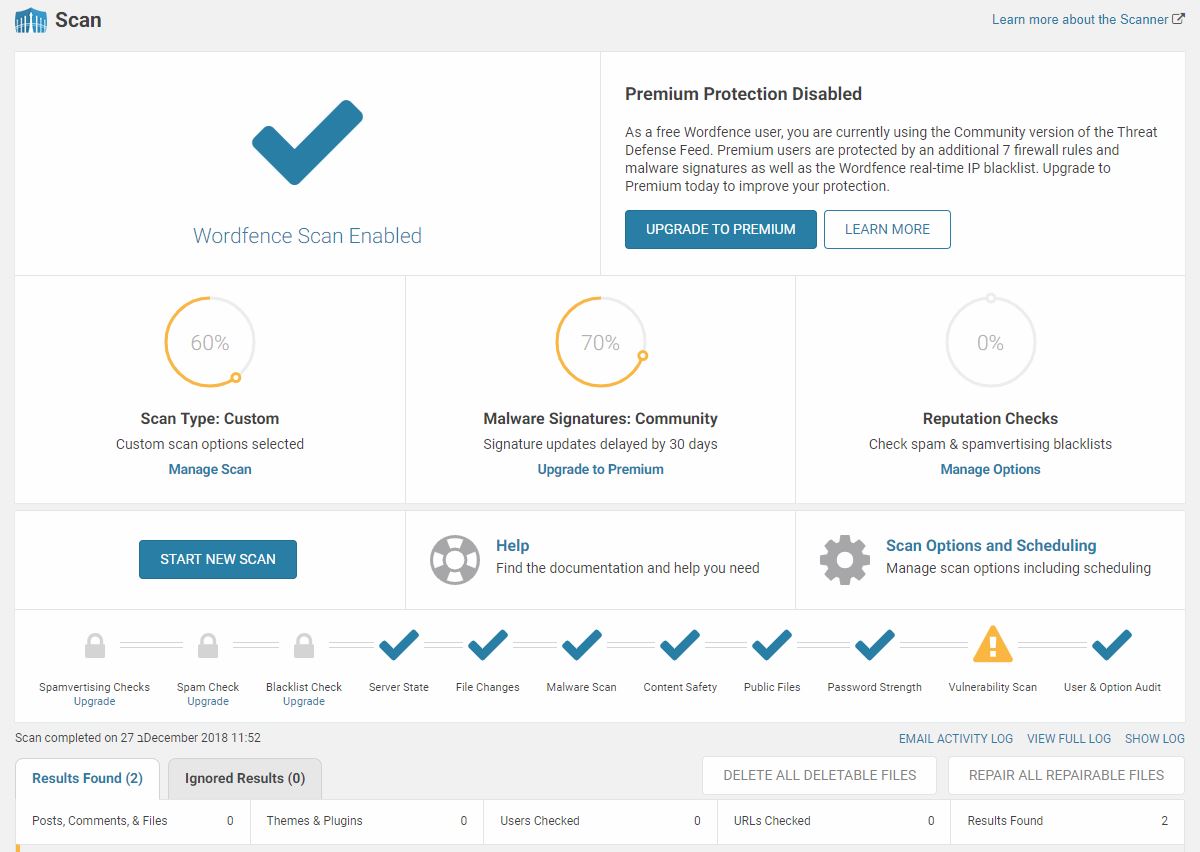1200x852 pixels.
Task: Open the Manage Scan link
Action: (210, 469)
